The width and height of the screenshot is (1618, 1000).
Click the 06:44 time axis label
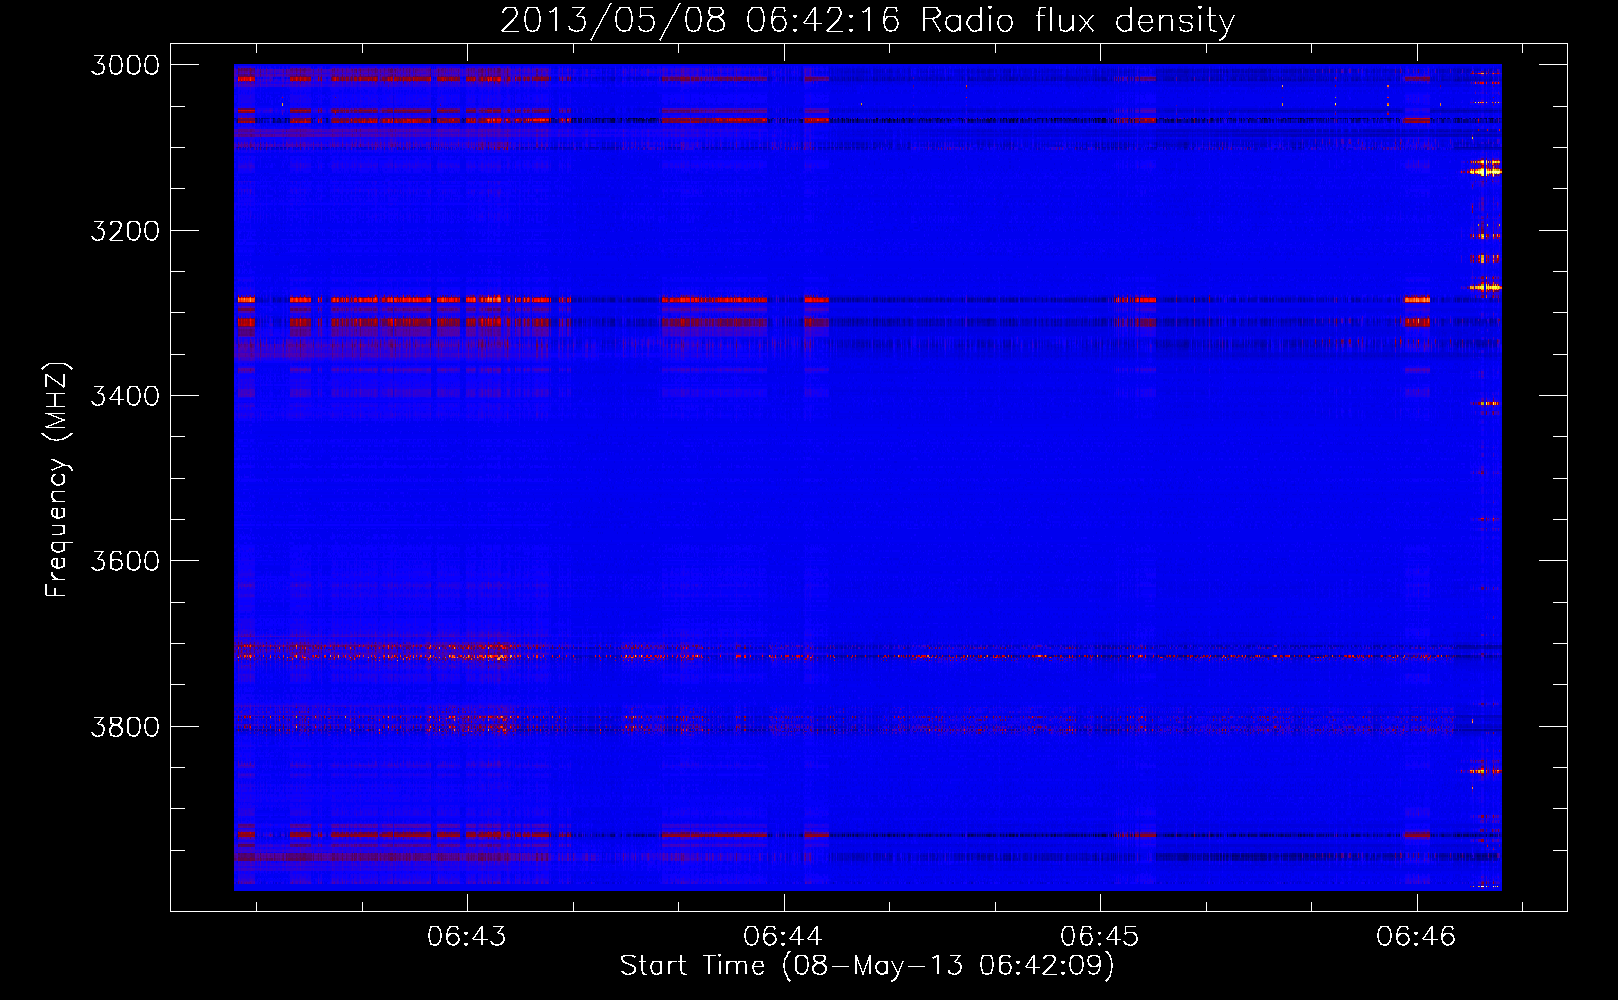coord(783,937)
